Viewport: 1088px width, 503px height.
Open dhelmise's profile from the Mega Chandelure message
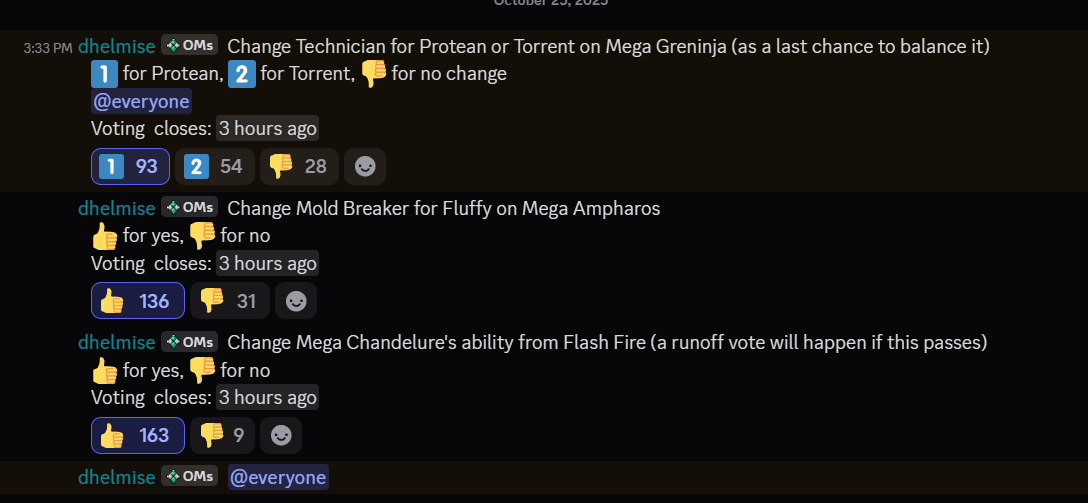click(x=116, y=342)
